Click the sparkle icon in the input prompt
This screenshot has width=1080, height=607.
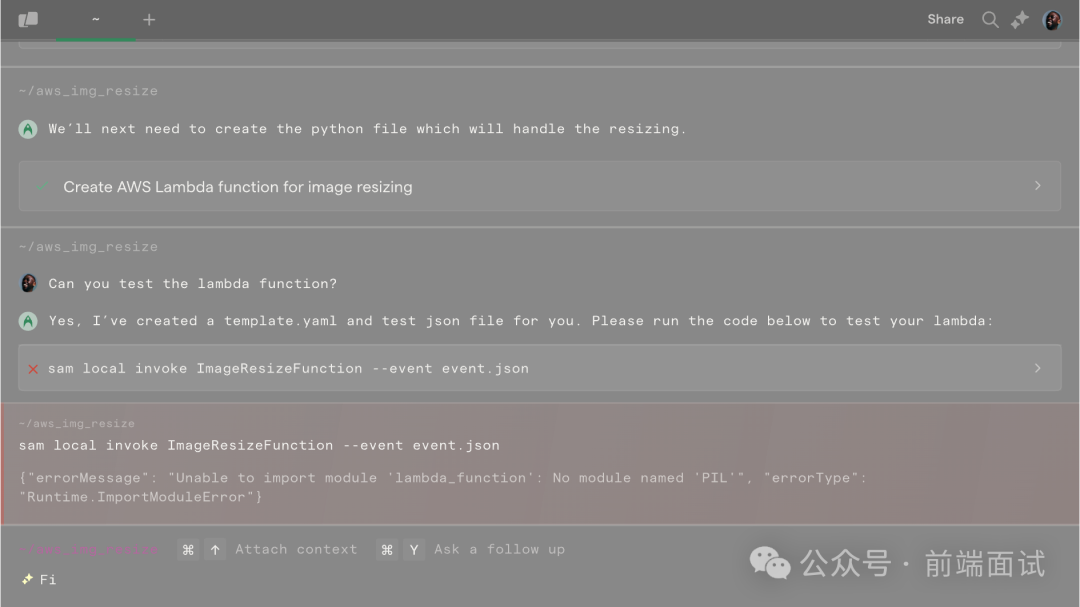[x=26, y=579]
